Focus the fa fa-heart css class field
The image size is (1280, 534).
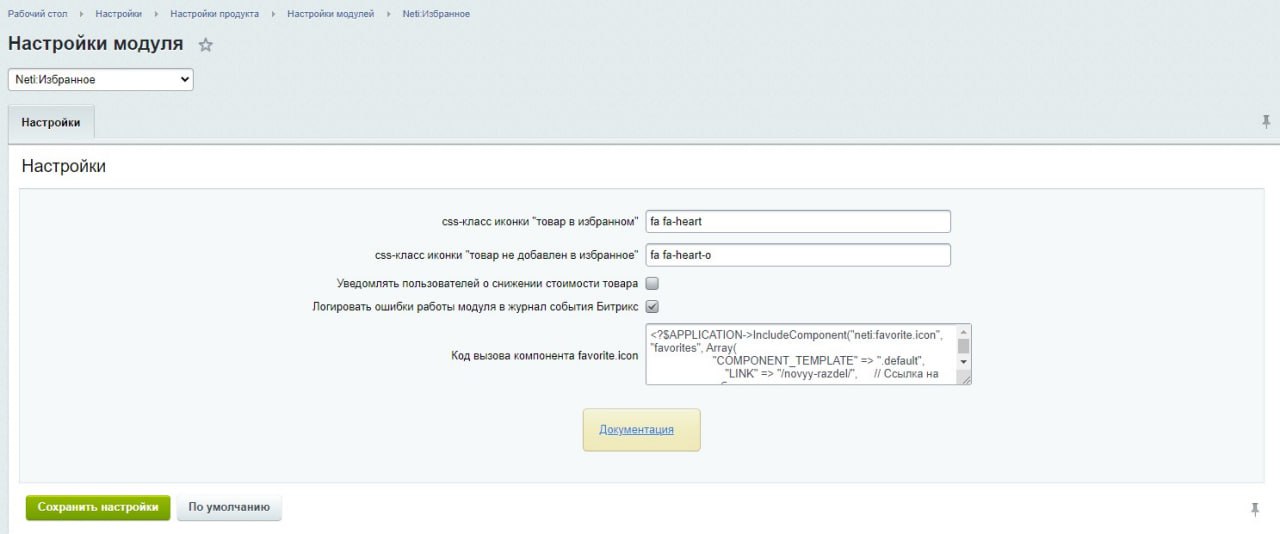pos(798,221)
